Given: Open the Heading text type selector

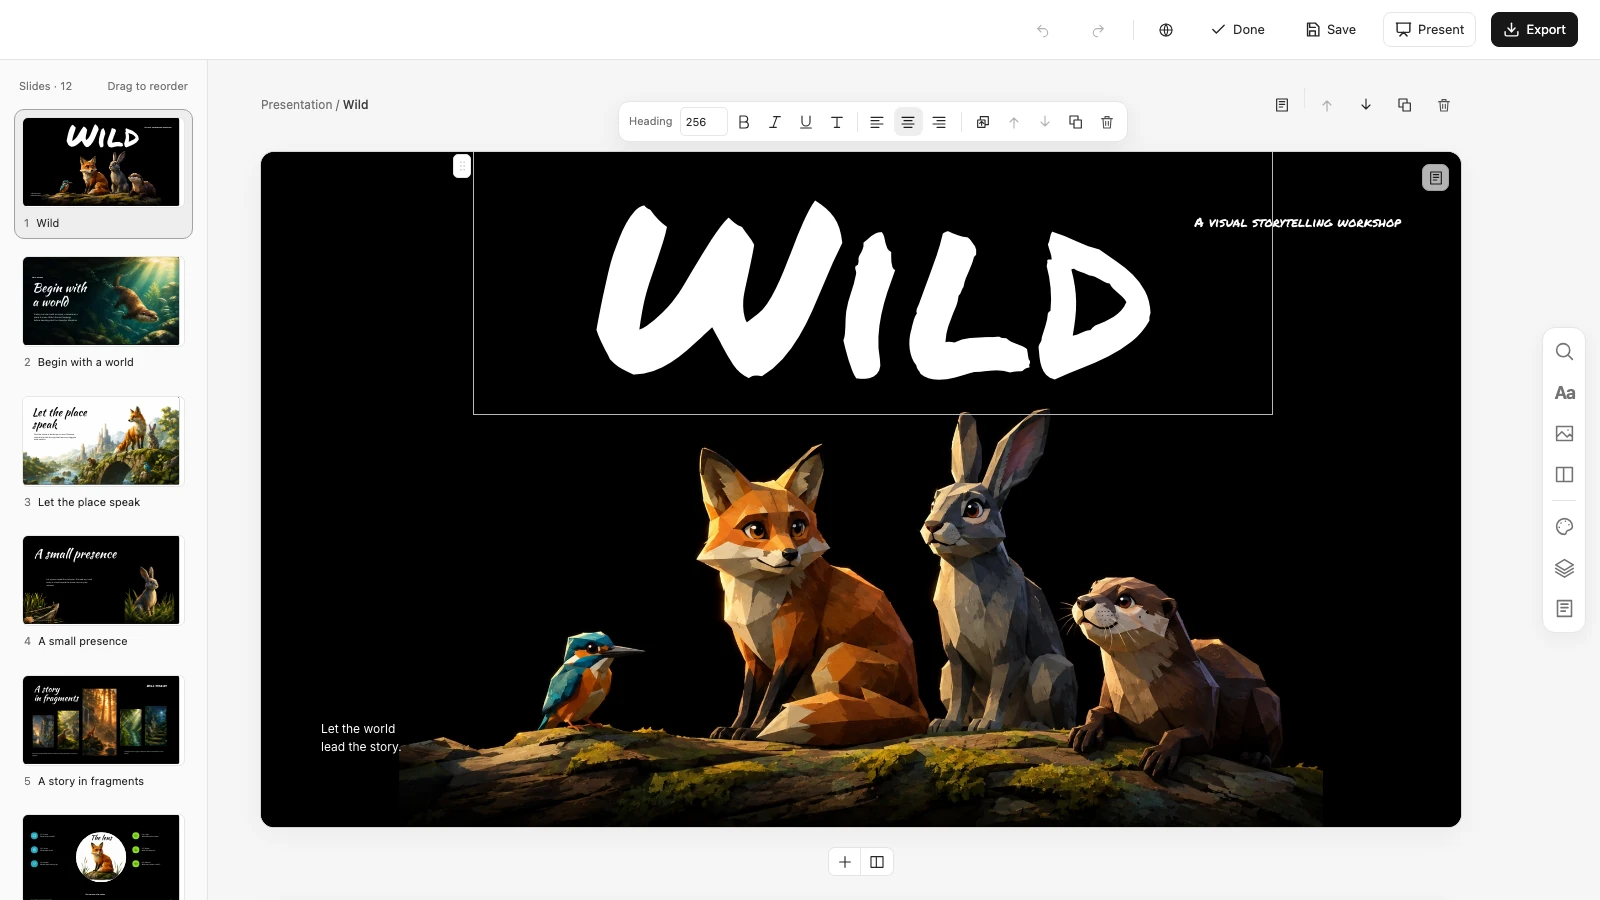Looking at the screenshot, I should click(650, 122).
